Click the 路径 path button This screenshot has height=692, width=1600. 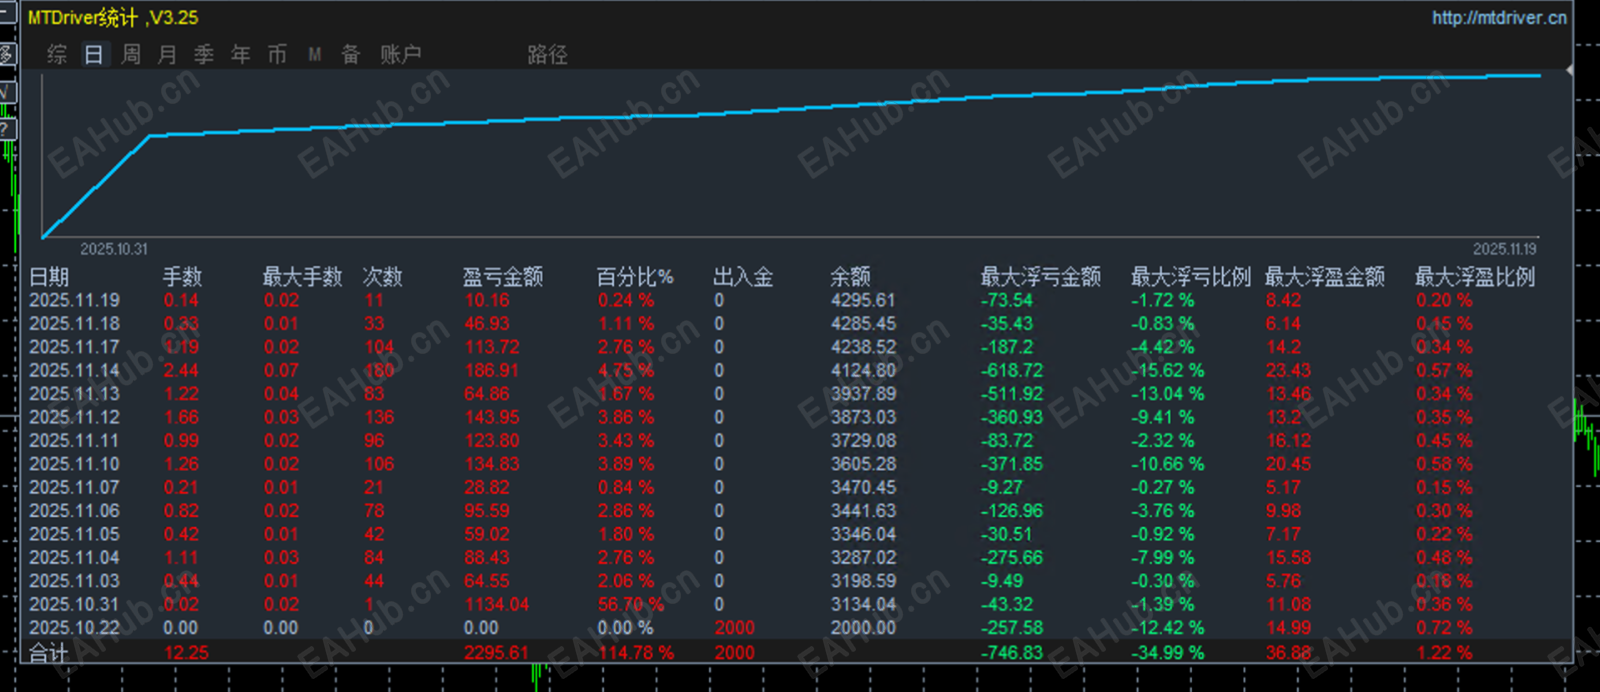[x=547, y=55]
